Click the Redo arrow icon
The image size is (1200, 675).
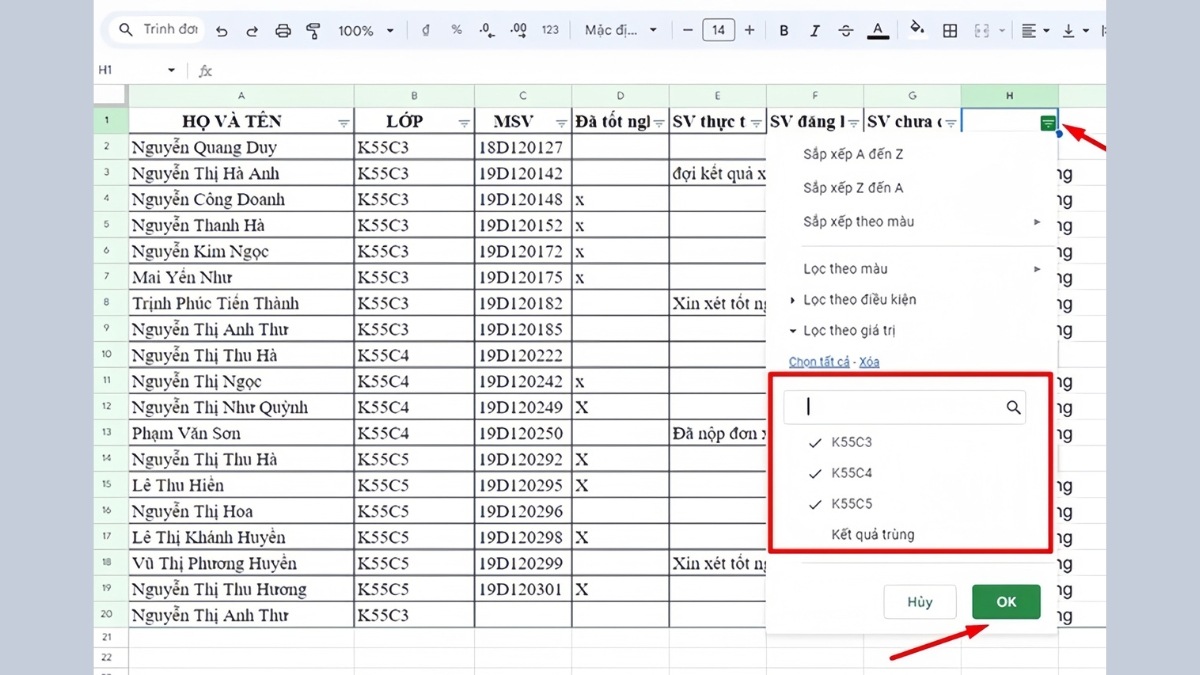tap(250, 31)
